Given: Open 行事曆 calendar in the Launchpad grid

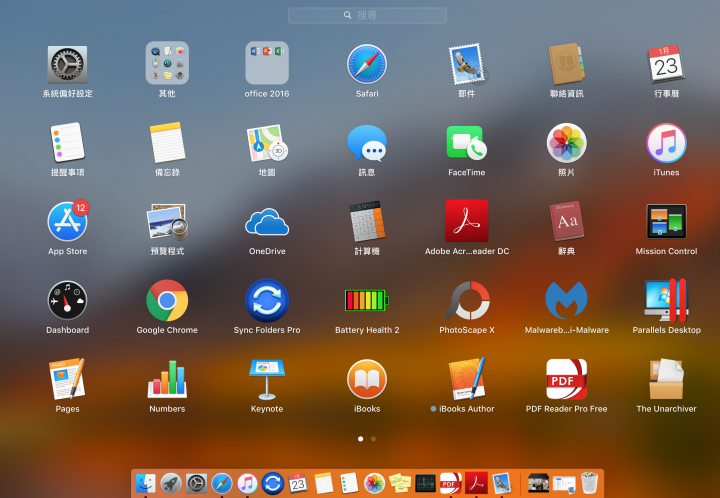Looking at the screenshot, I should (x=666, y=64).
